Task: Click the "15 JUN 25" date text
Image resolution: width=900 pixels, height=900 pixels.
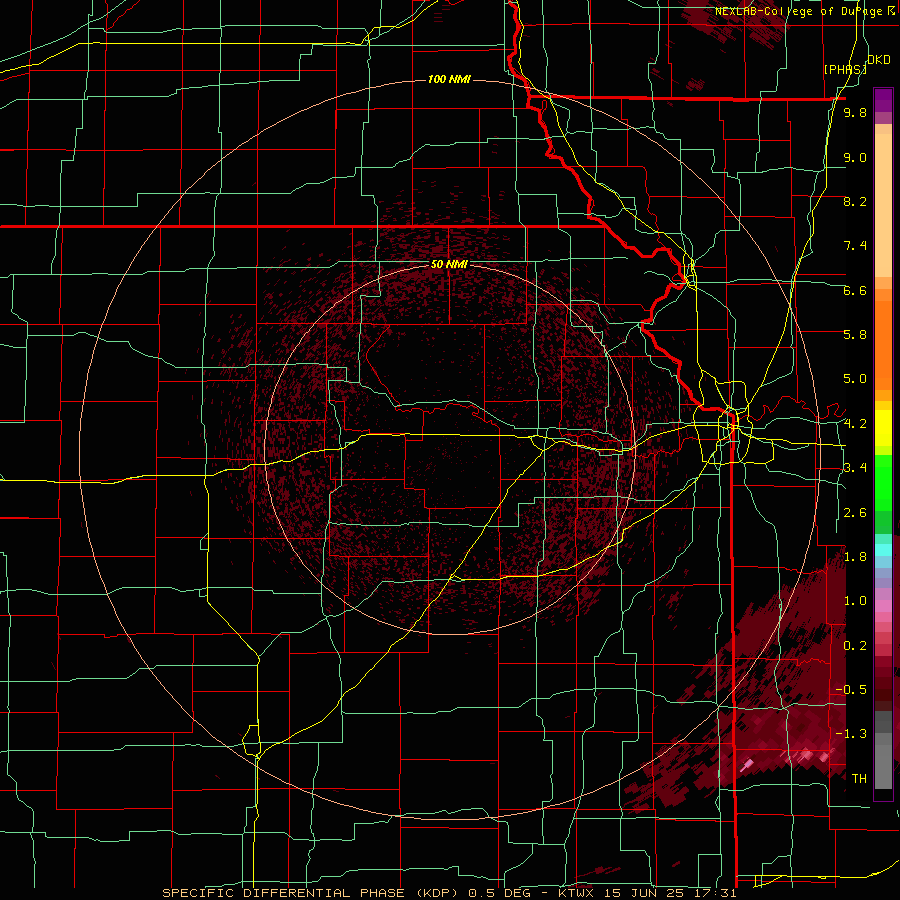Action: [x=644, y=893]
